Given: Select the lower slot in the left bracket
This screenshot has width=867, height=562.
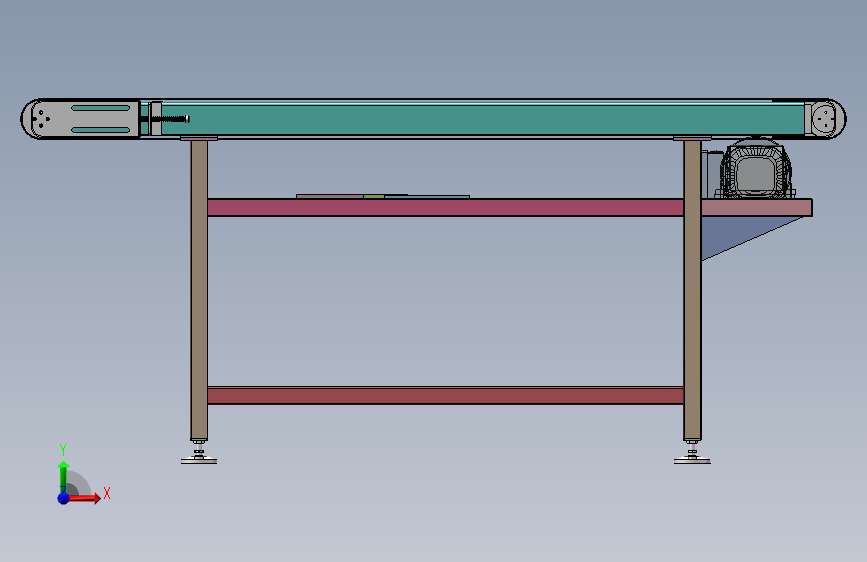Looking at the screenshot, I should pos(101,130).
